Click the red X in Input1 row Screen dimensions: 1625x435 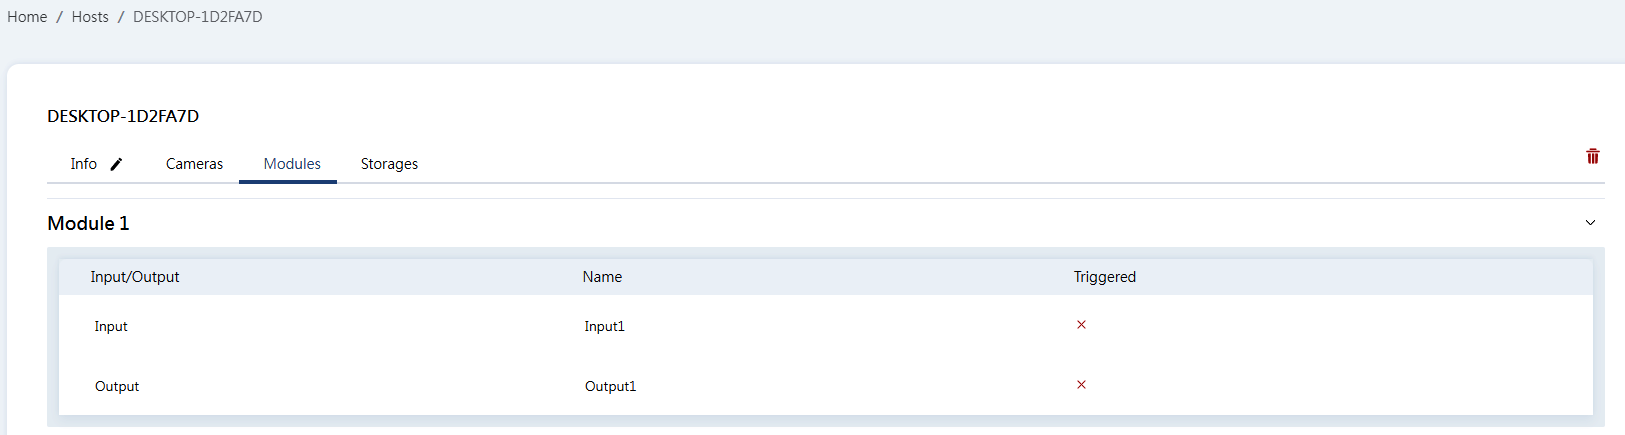coord(1081,325)
